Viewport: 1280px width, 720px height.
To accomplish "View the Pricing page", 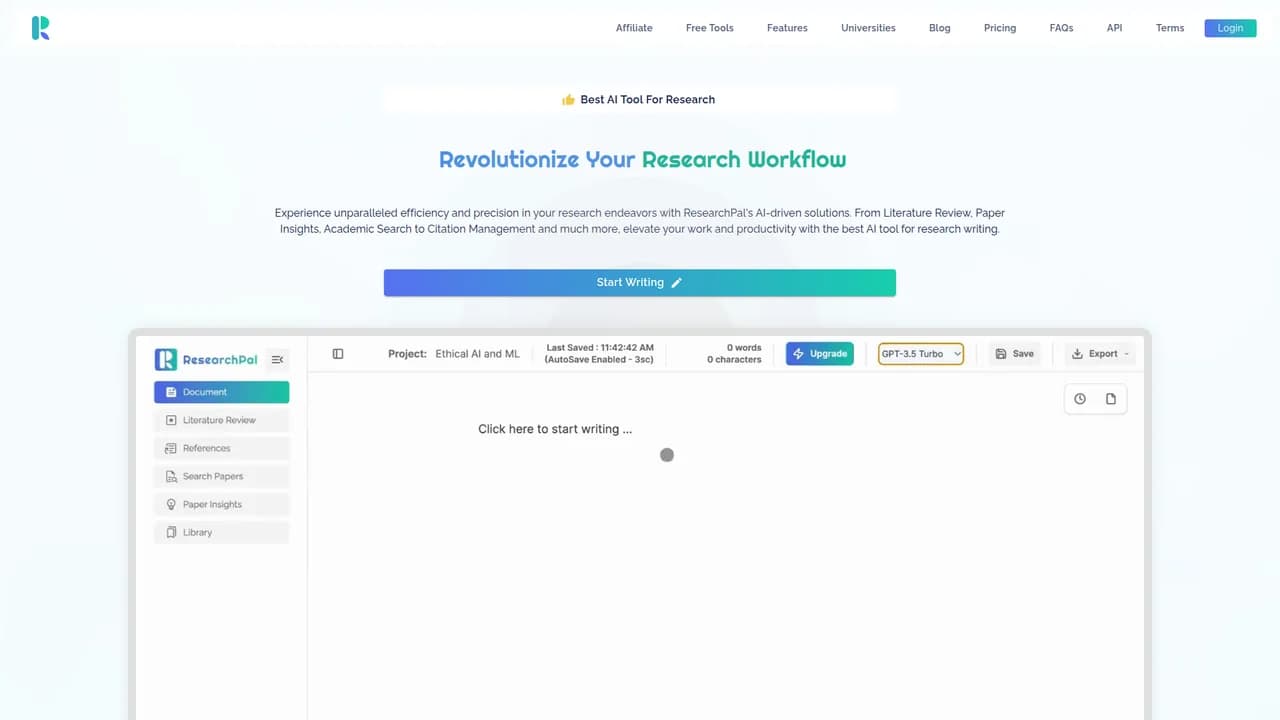I will [x=1000, y=28].
